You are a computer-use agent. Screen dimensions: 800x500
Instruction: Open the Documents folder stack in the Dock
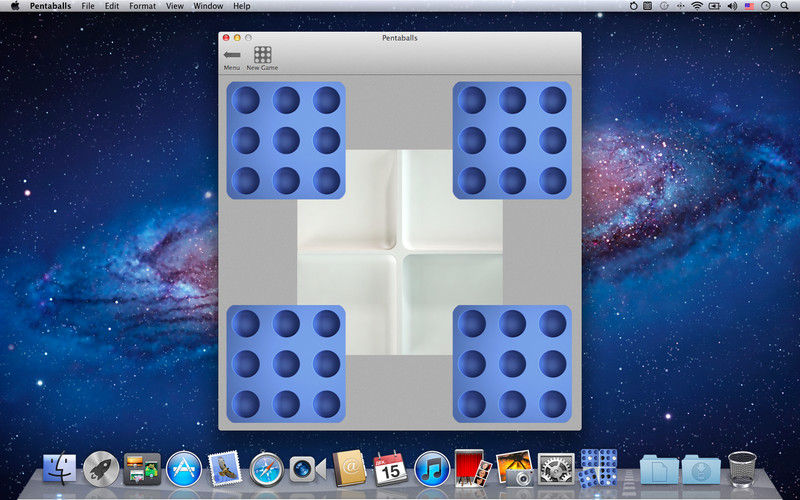coord(659,469)
